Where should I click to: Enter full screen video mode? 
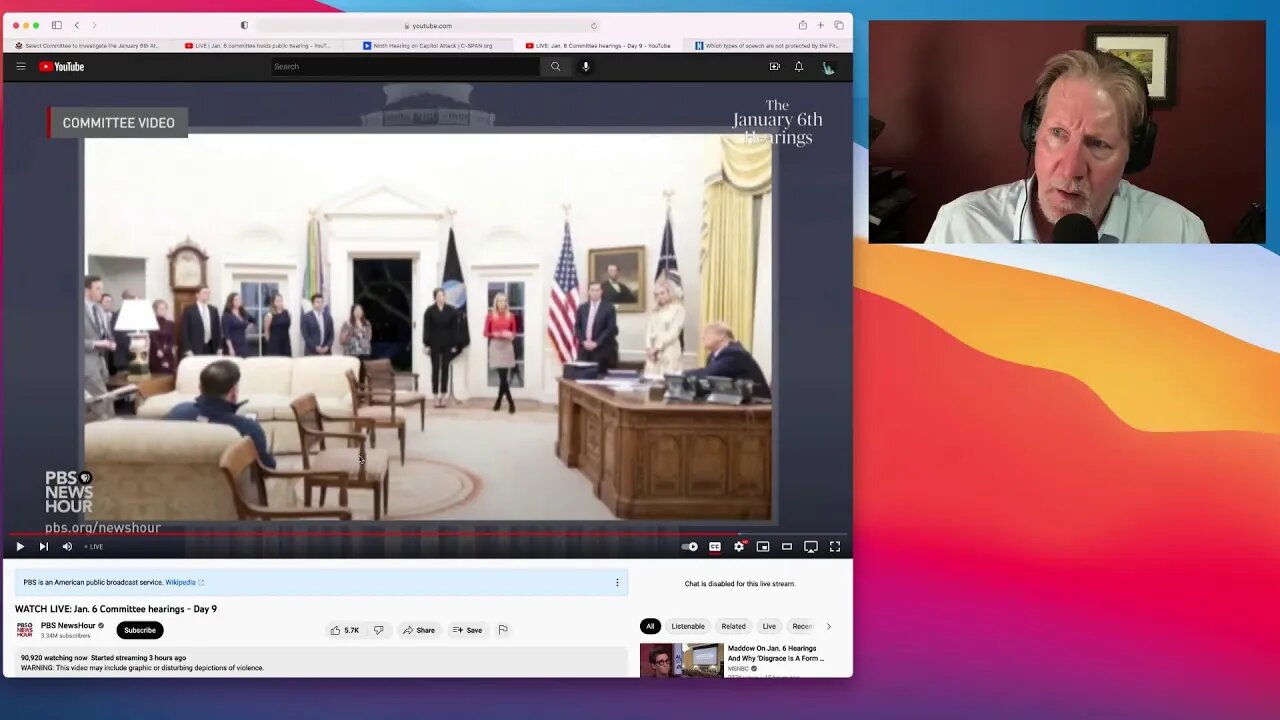[835, 547]
